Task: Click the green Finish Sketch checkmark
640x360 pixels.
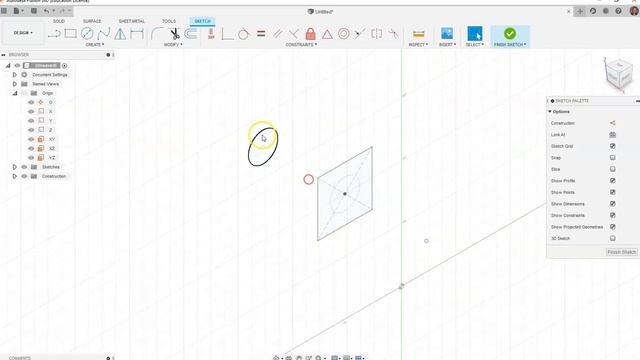Action: point(510,33)
